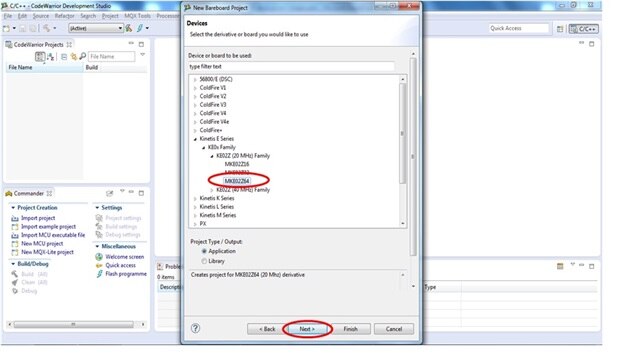The image size is (619, 360).
Task: Click the Open Perspective icon near Quick Access
Action: pos(560,28)
